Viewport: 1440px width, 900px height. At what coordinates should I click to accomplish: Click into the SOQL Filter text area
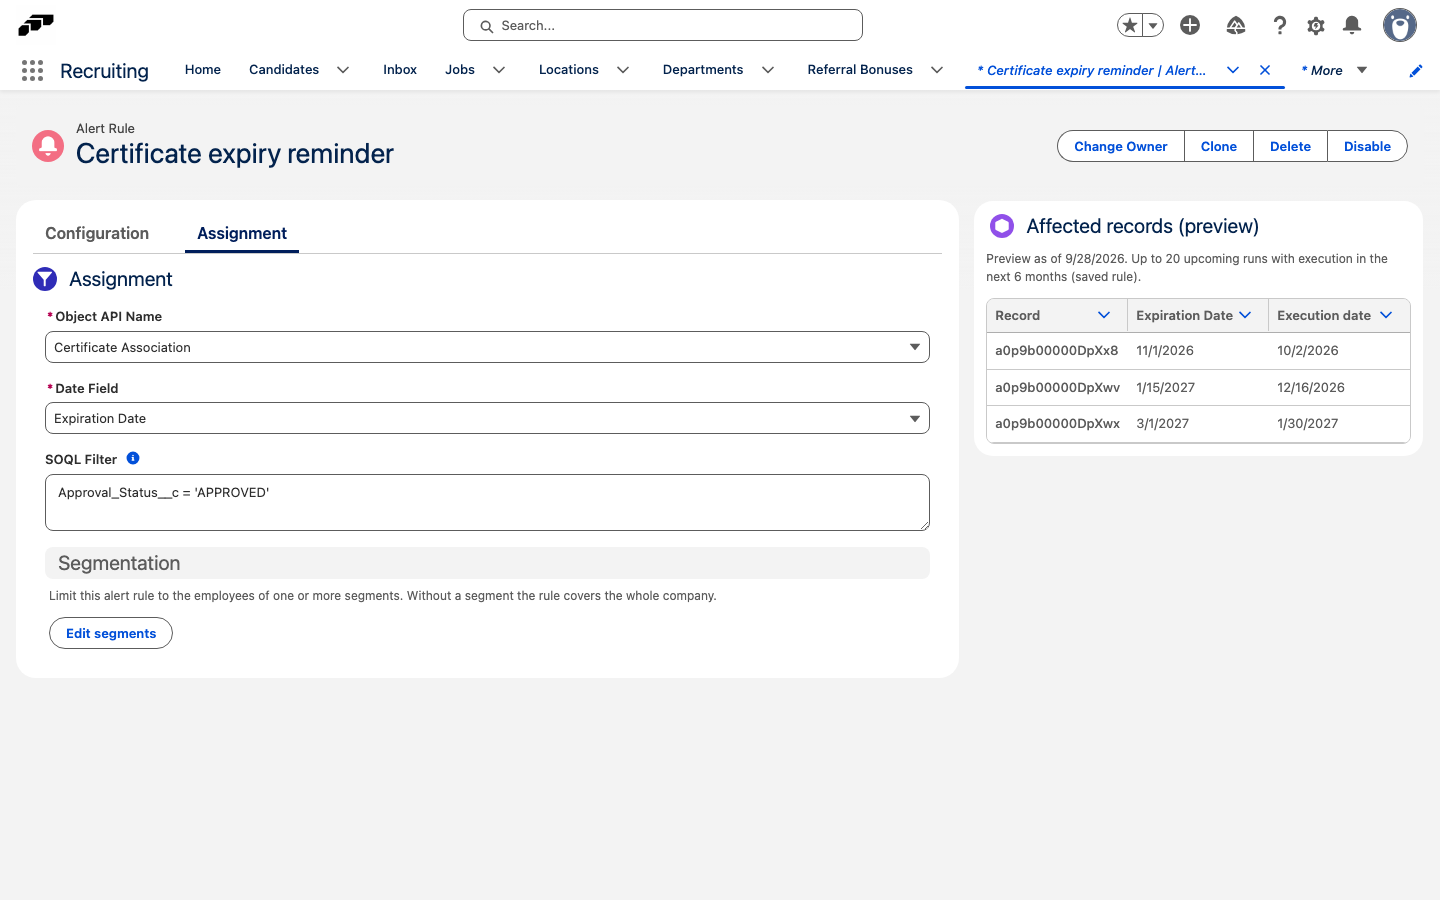click(x=487, y=502)
